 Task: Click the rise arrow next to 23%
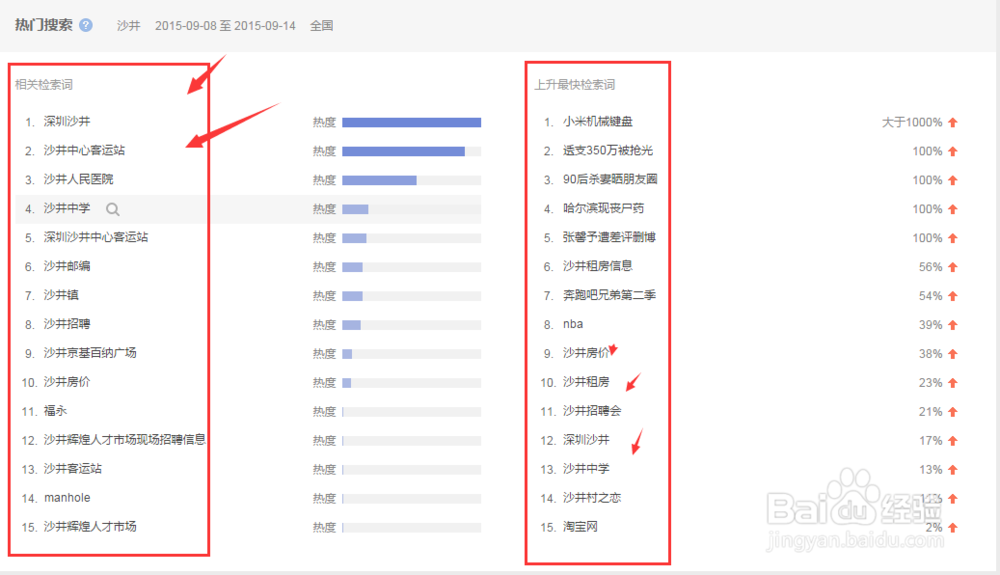(953, 383)
